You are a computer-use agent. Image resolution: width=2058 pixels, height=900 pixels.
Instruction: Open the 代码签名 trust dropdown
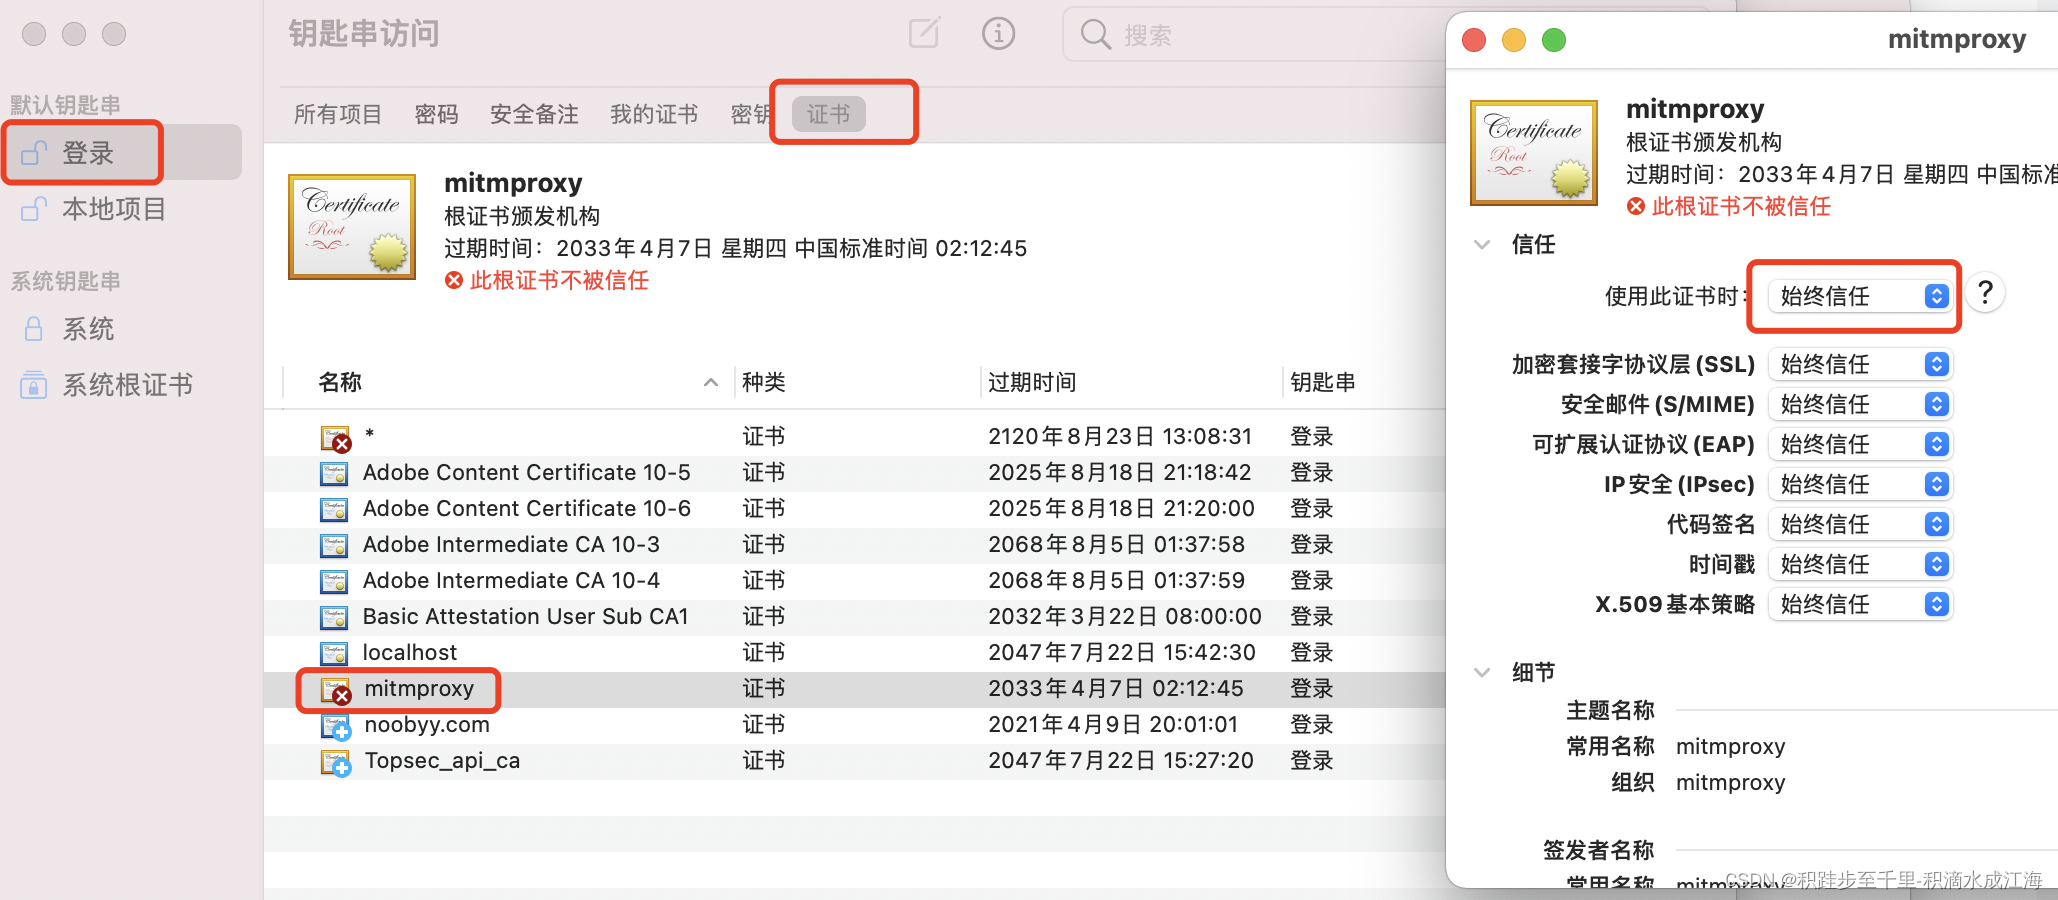click(x=1859, y=524)
